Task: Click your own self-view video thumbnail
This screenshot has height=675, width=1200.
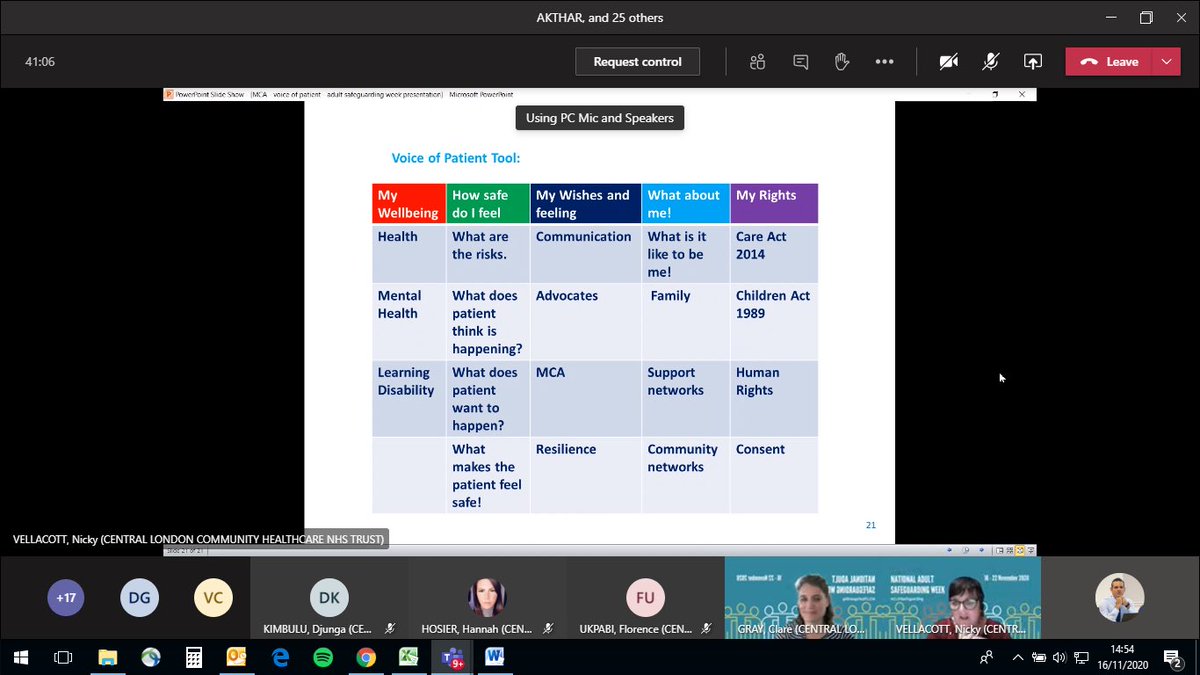Action: click(1118, 598)
